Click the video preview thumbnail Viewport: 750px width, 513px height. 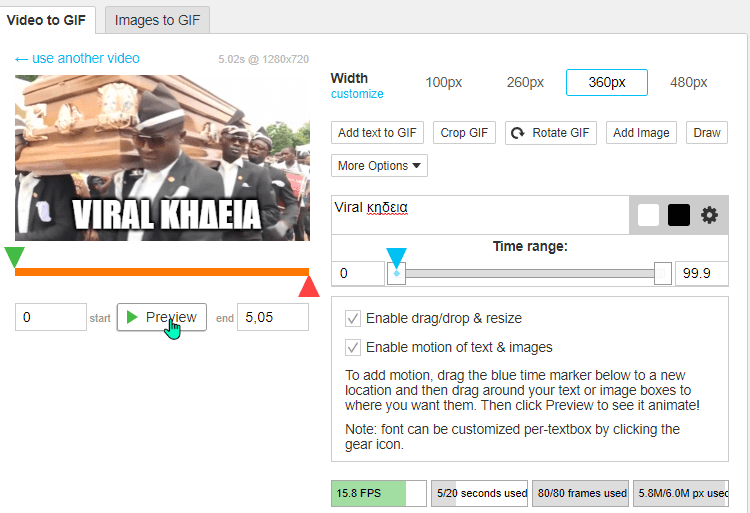tap(162, 158)
